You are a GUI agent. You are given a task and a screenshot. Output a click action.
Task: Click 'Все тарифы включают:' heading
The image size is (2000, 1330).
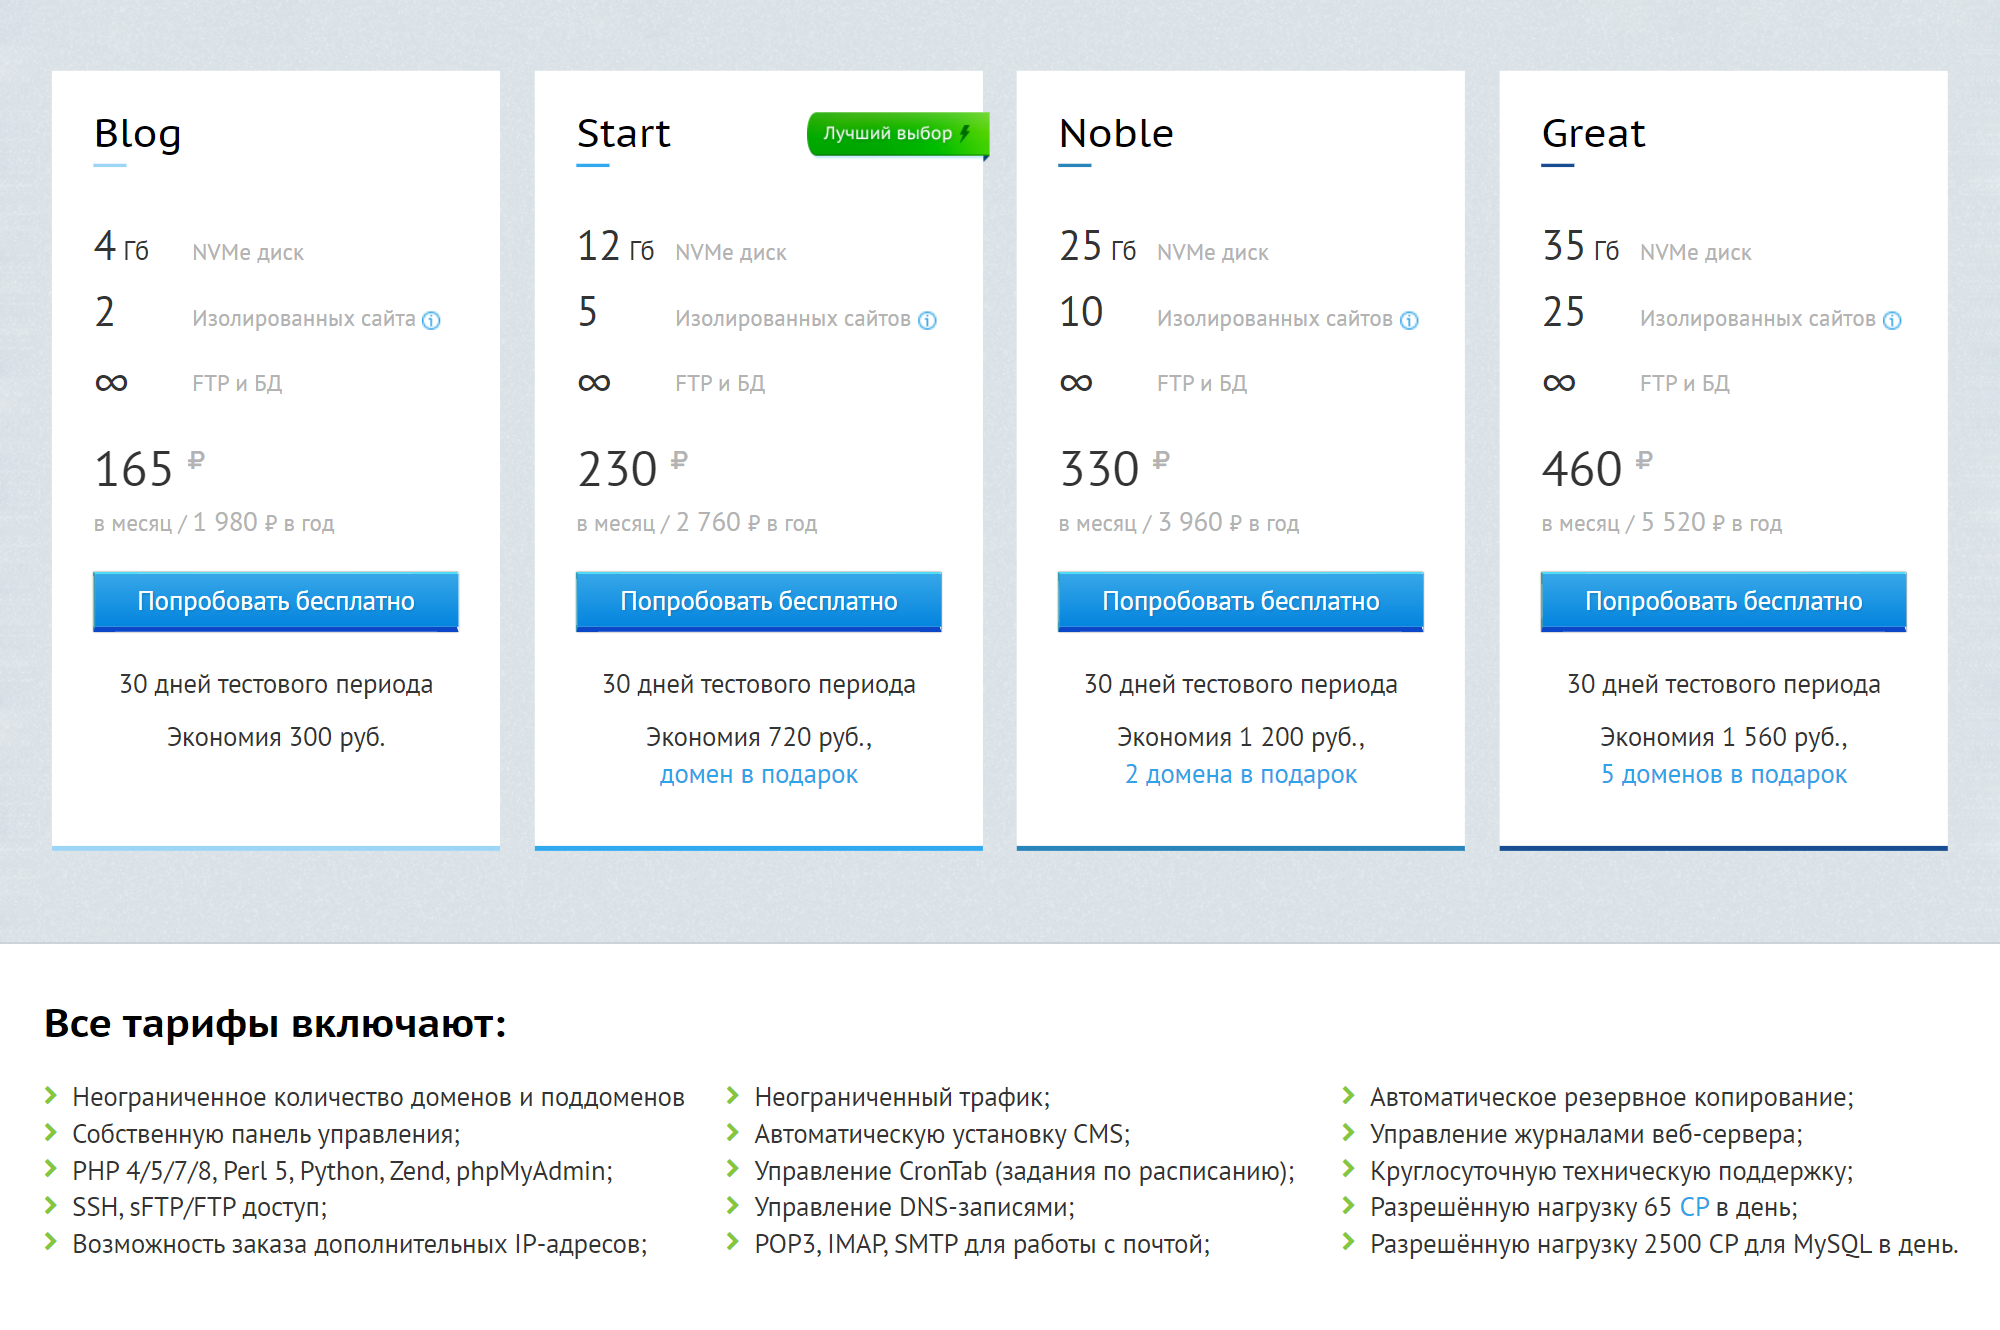276,1024
